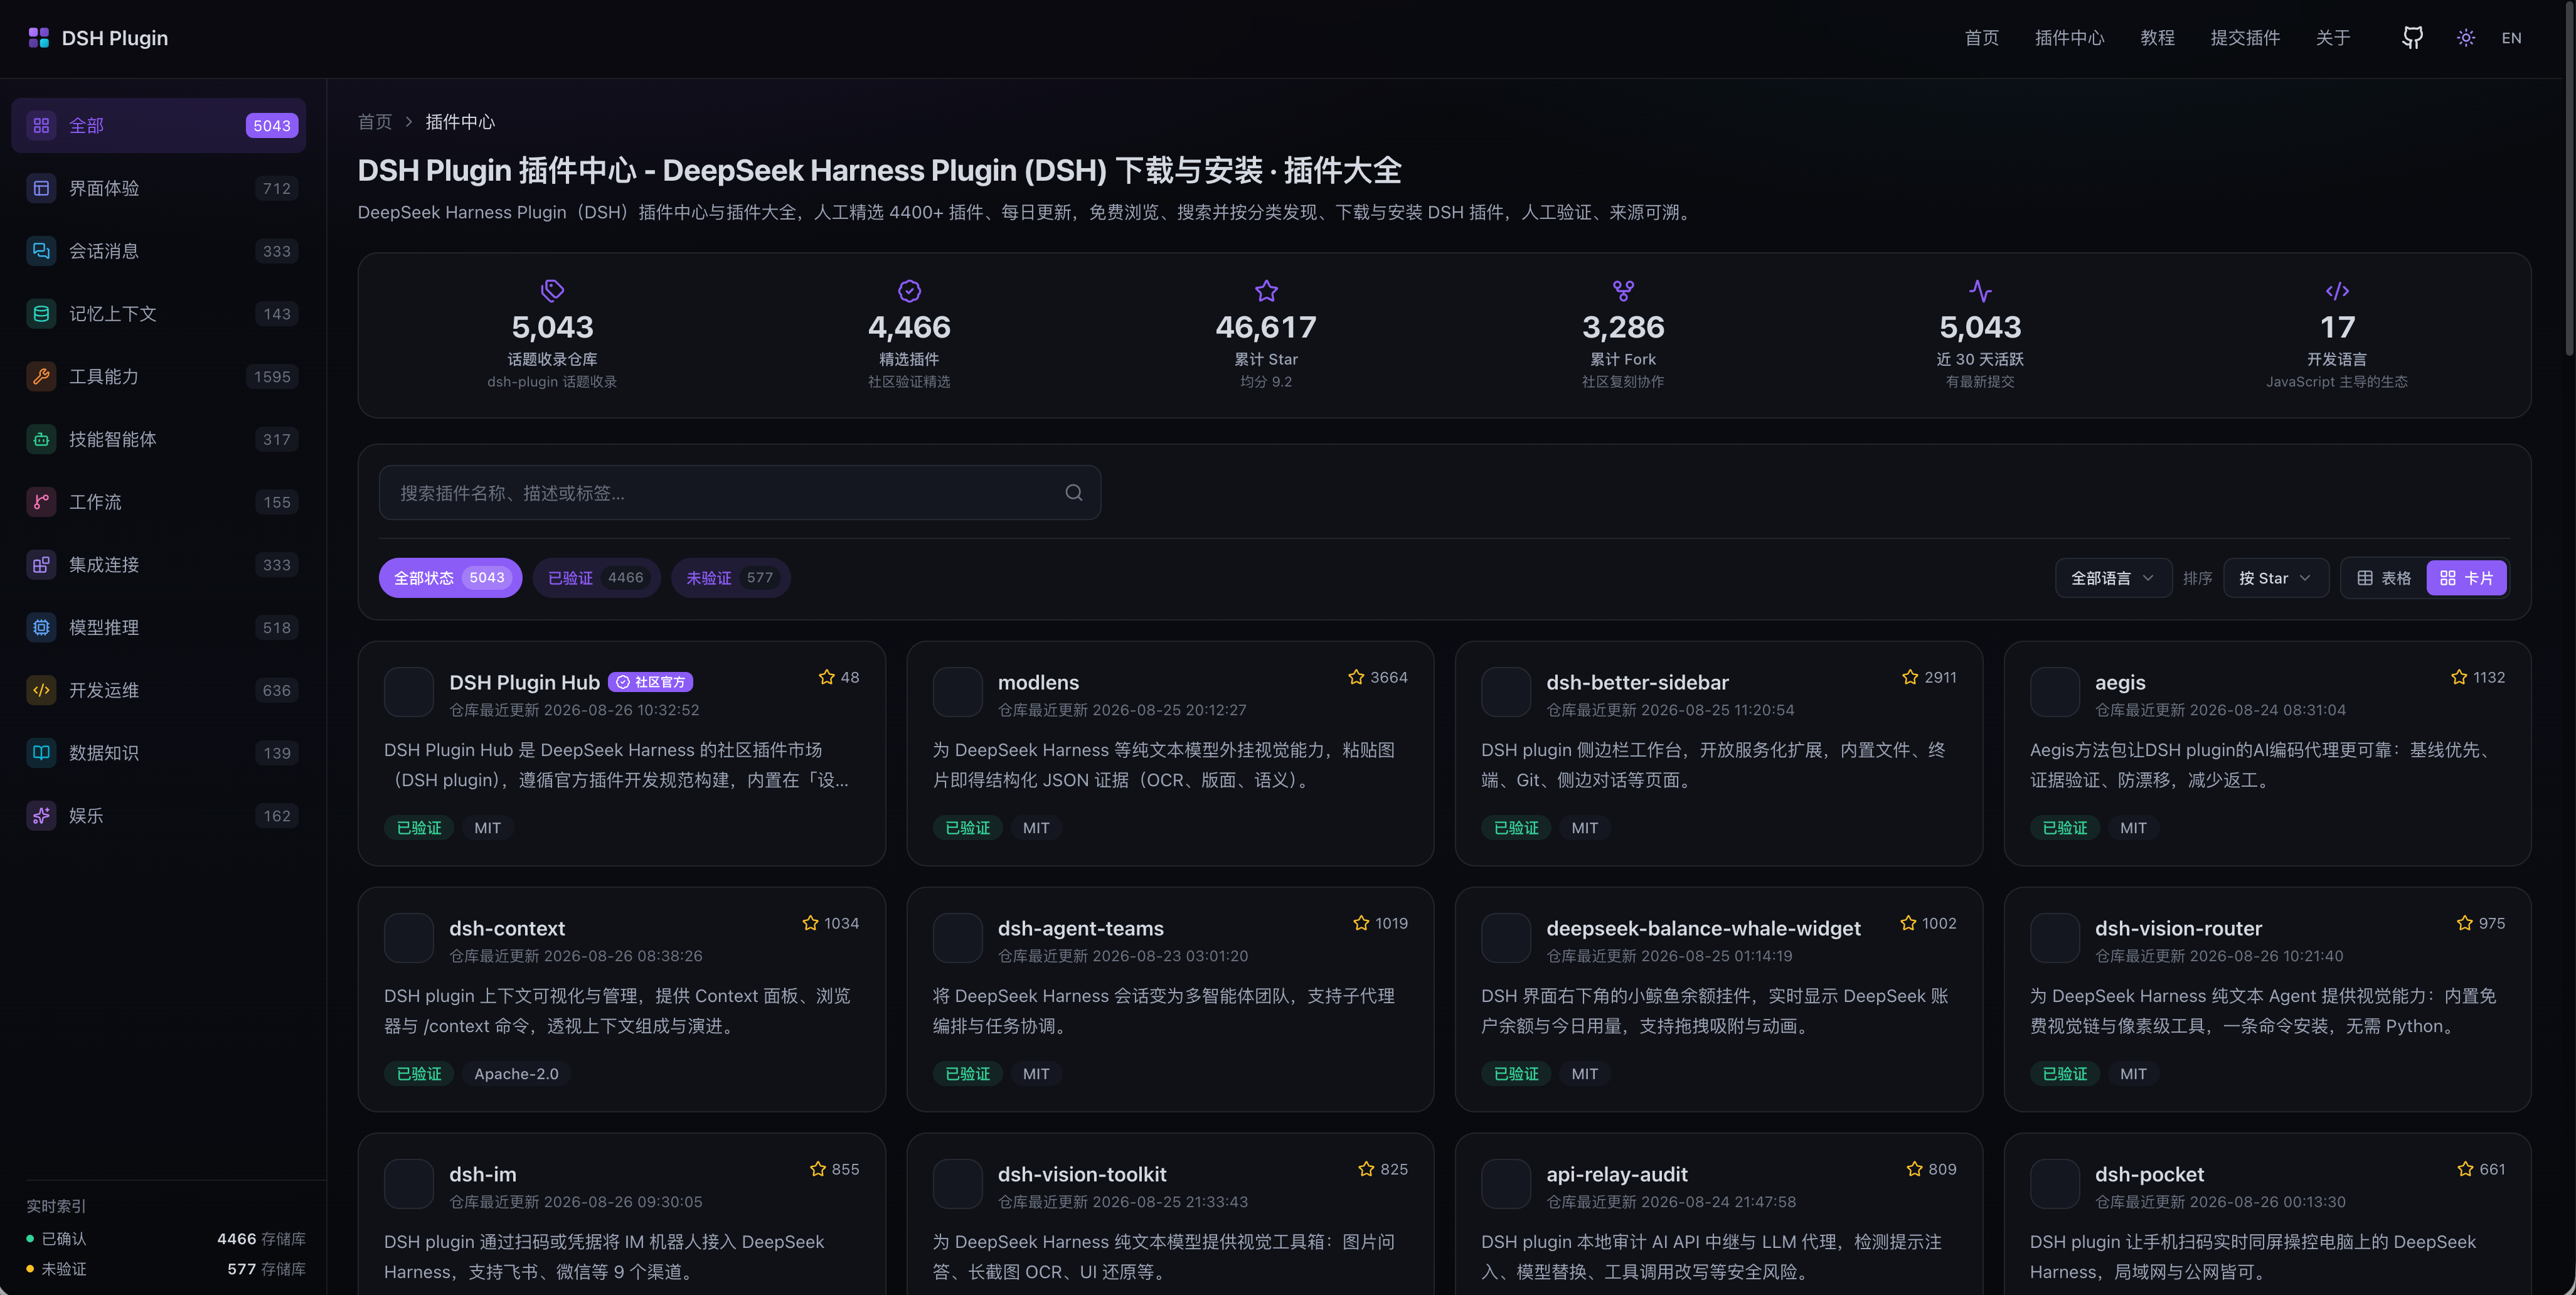Select the 工作流 branch icon
Screen dimensions: 2576x1295
pyautogui.click(x=41, y=502)
